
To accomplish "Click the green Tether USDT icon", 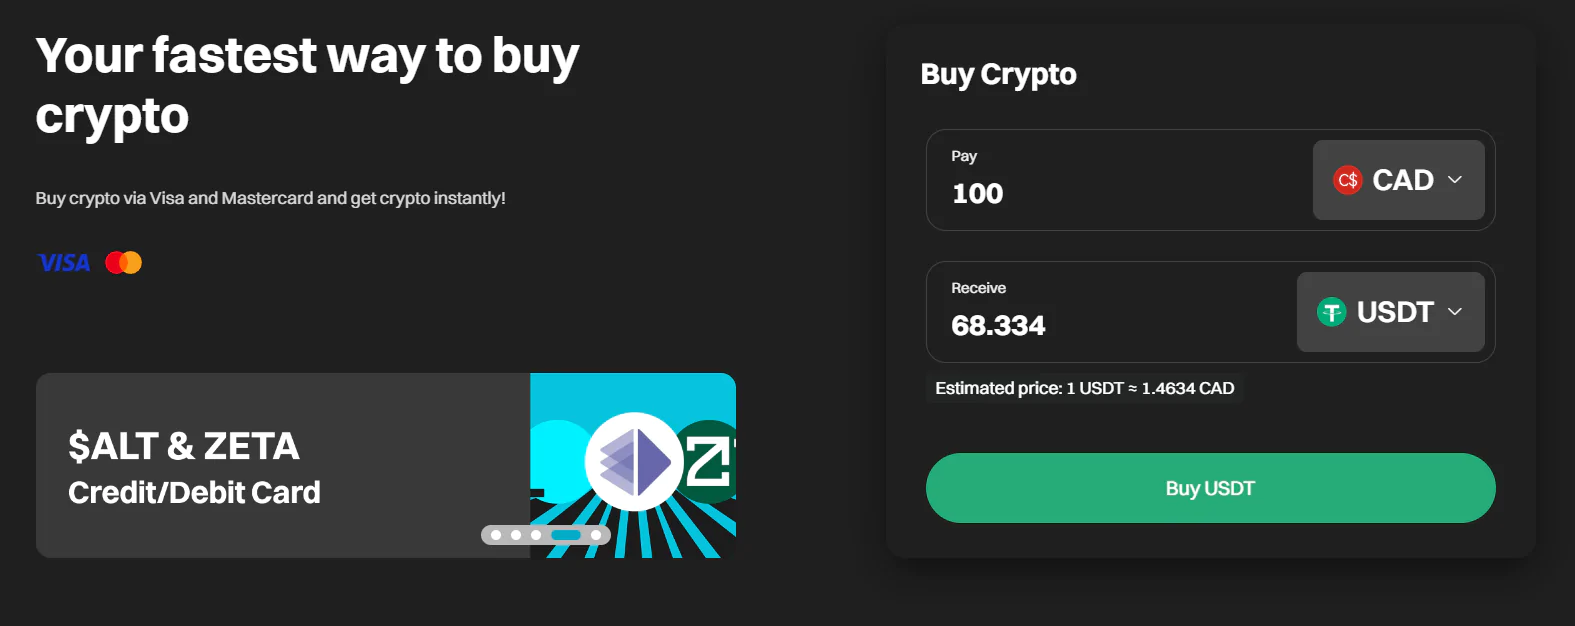I will click(1331, 312).
